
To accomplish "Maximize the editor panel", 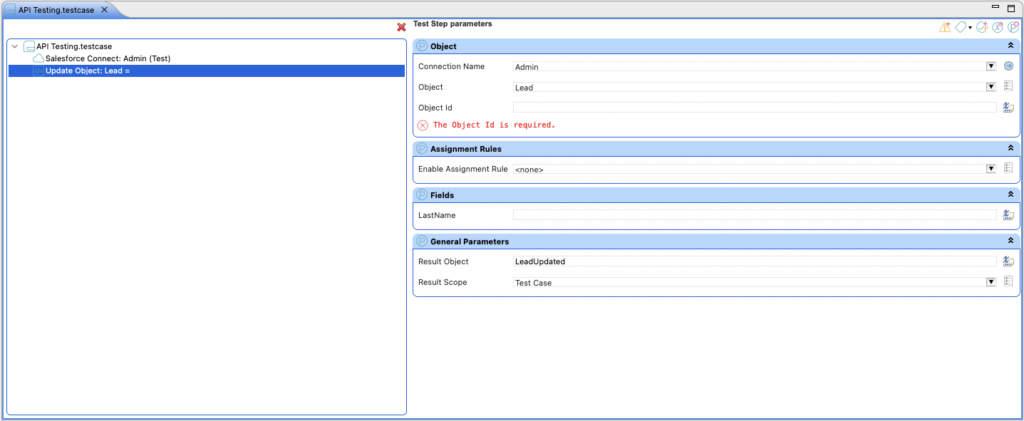I will click(x=1012, y=7).
